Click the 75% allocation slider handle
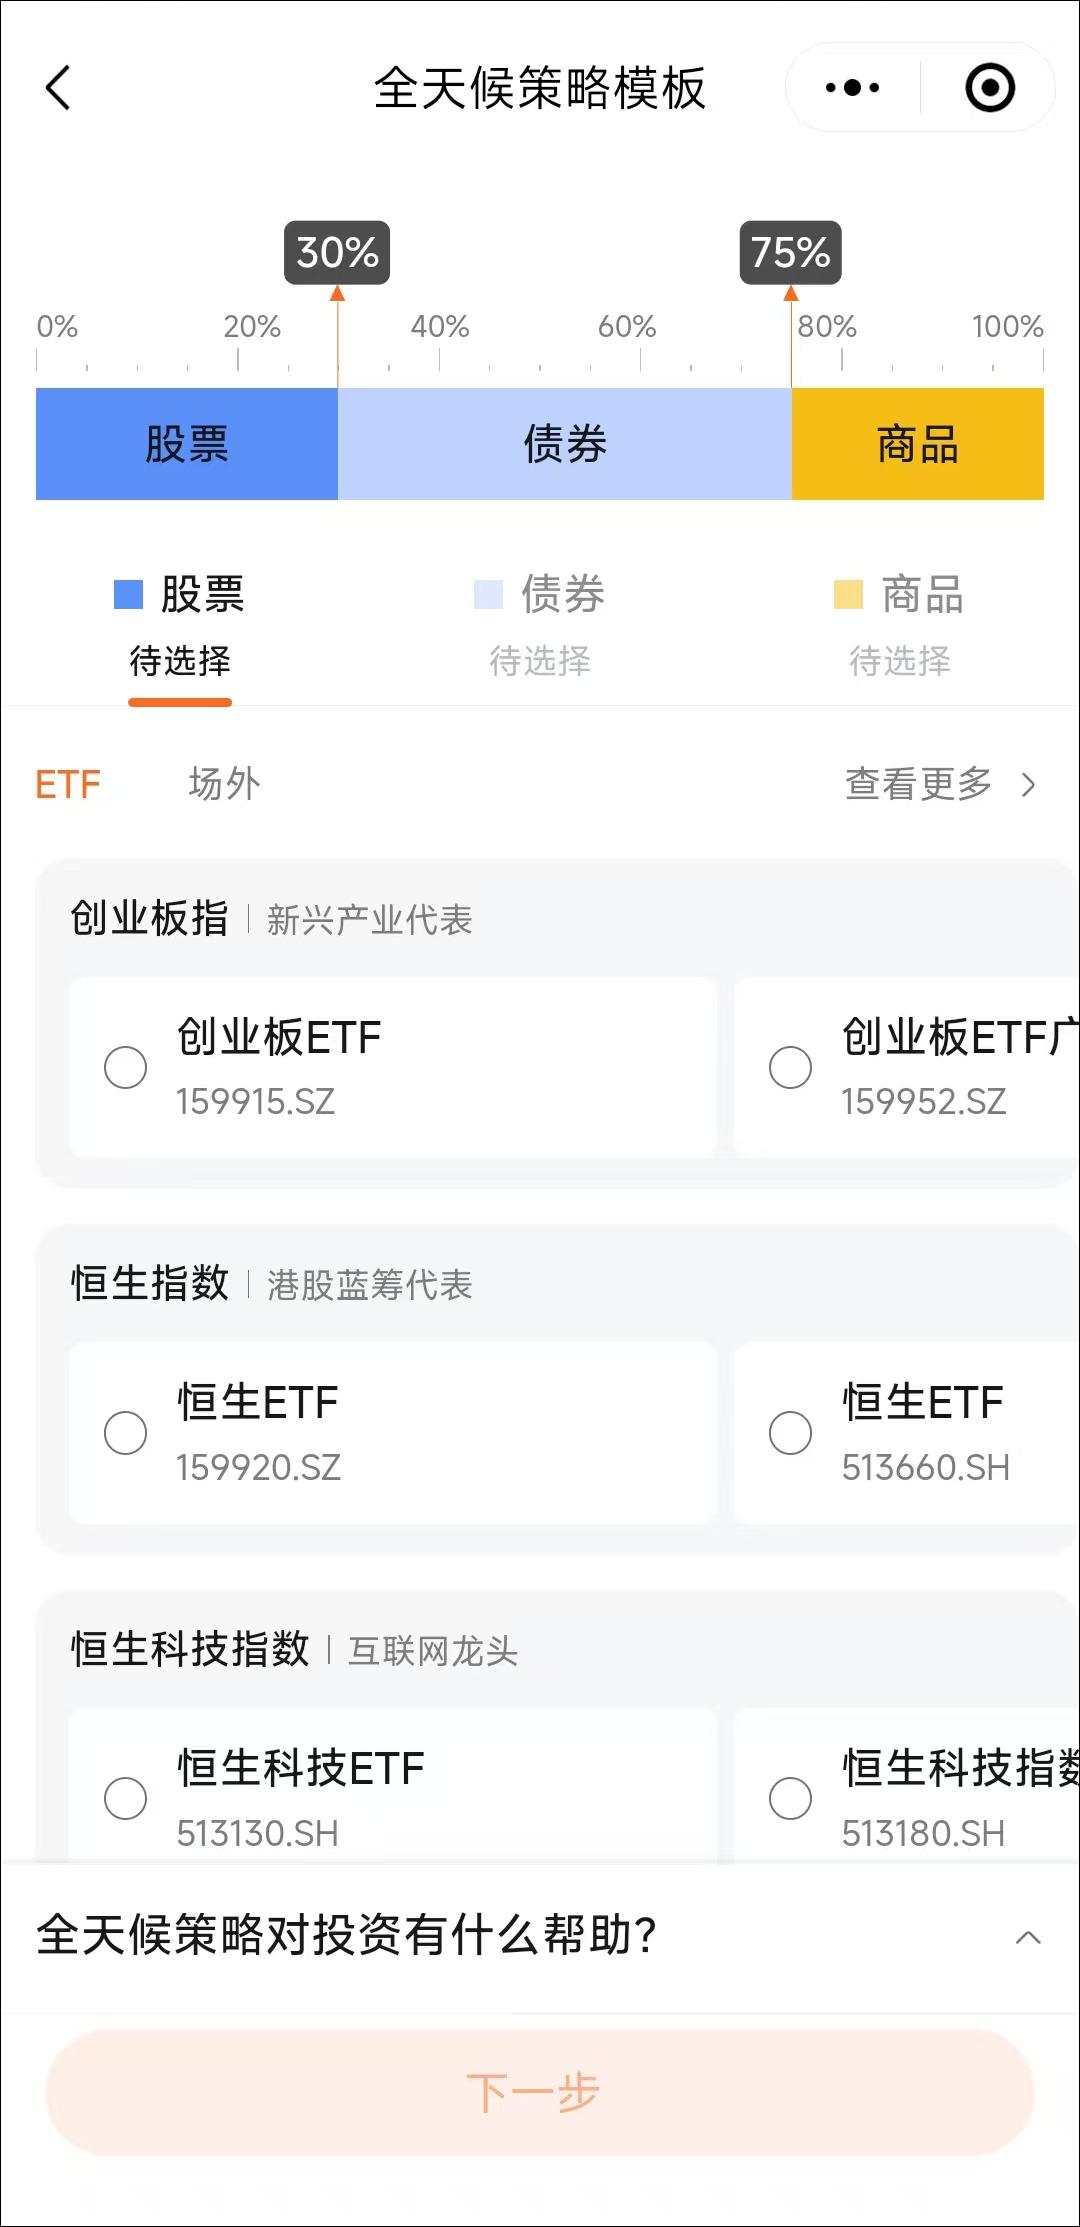1080x2227 pixels. 791,254
